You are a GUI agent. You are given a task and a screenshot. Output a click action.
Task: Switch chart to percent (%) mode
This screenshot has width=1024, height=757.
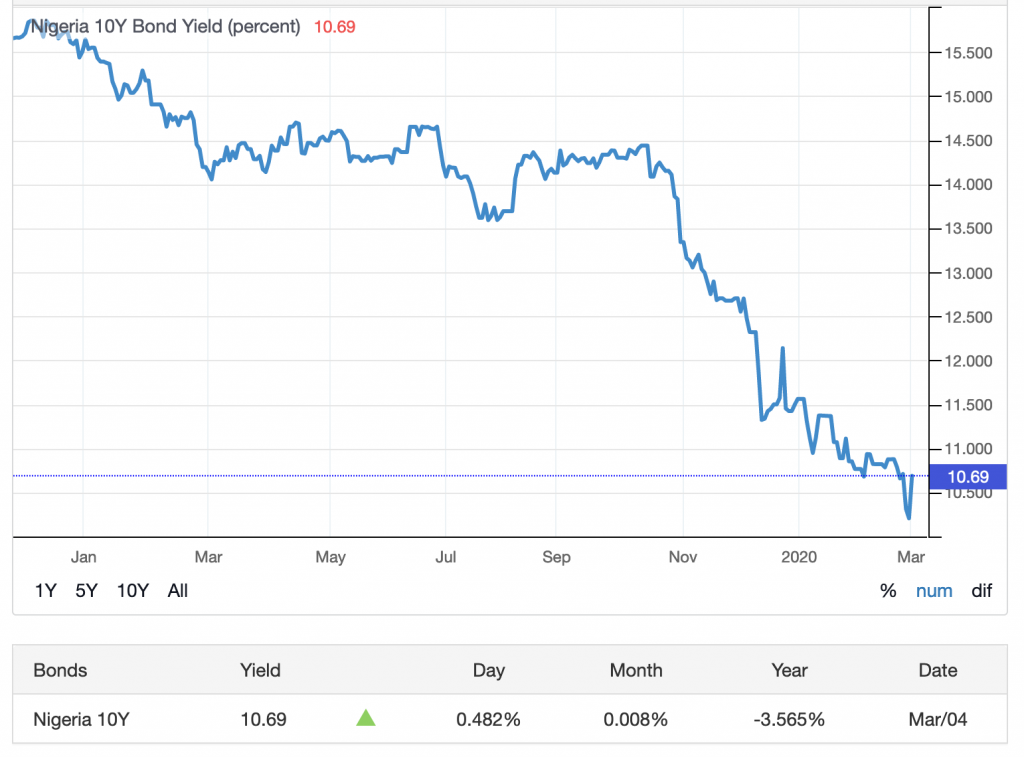pos(888,591)
